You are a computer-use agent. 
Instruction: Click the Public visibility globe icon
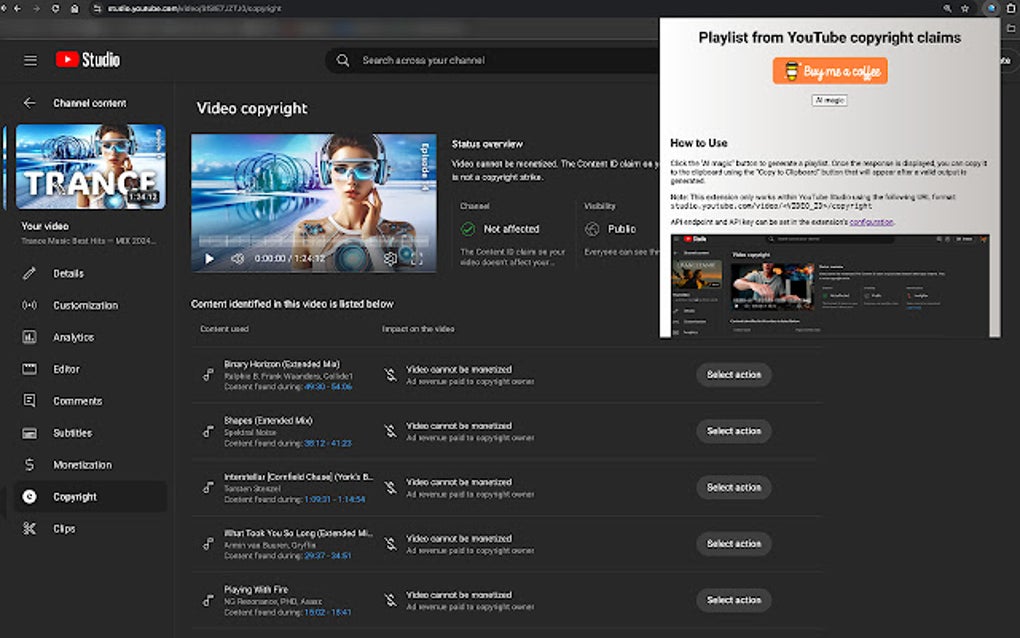(592, 229)
